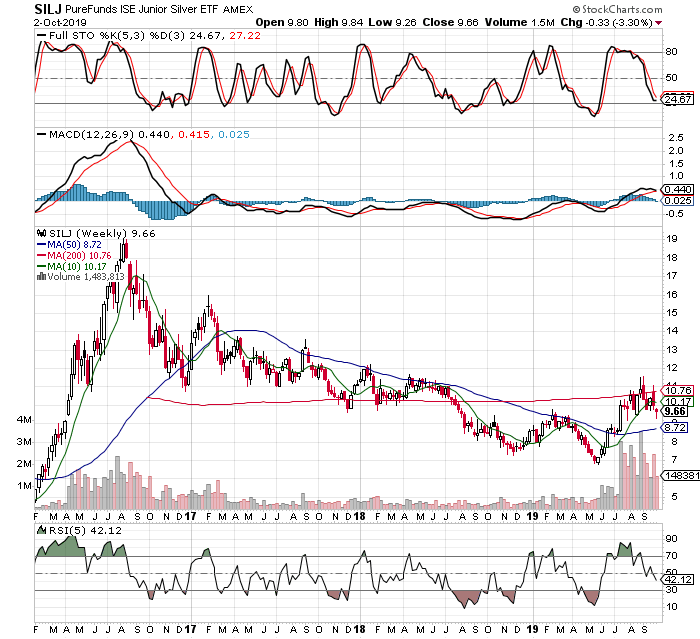Select the Close 9.66 header value
The height and width of the screenshot is (639, 700).
point(450,22)
